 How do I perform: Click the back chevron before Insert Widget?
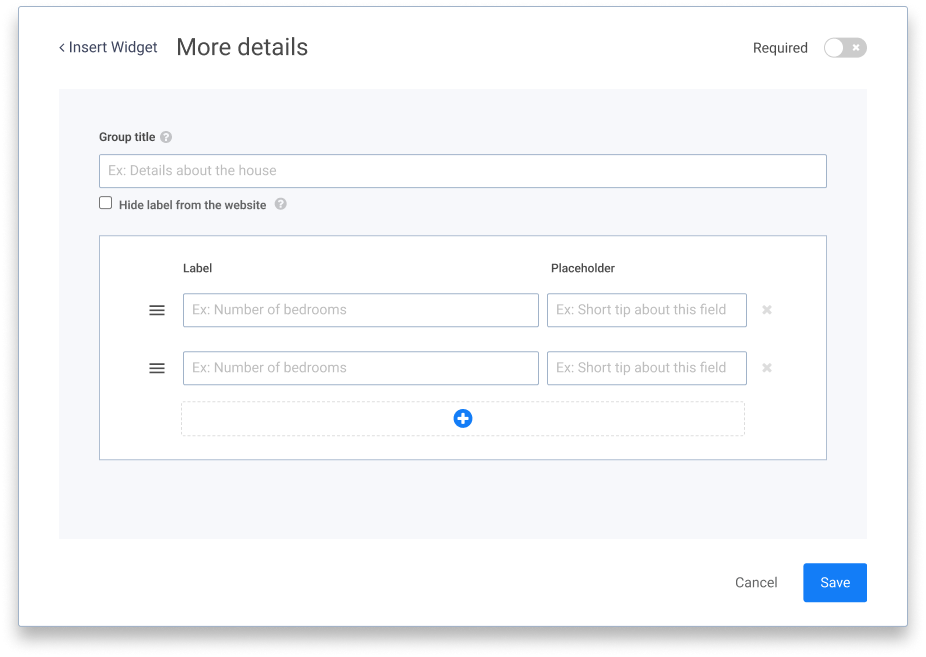point(62,48)
